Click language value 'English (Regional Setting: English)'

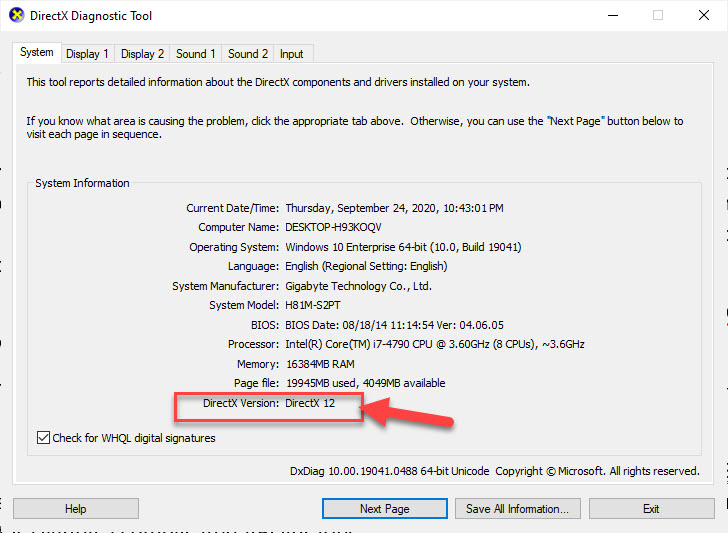366,266
